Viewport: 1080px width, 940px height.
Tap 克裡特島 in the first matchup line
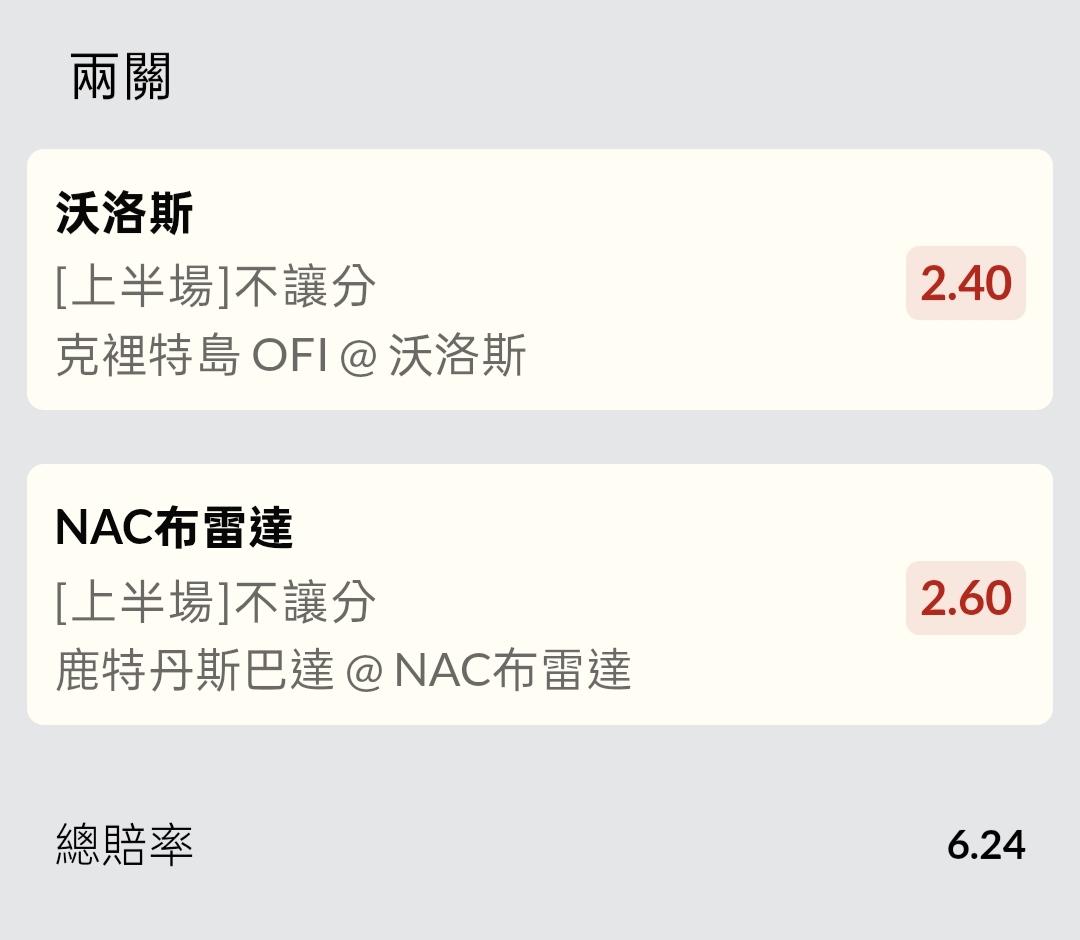(x=147, y=357)
